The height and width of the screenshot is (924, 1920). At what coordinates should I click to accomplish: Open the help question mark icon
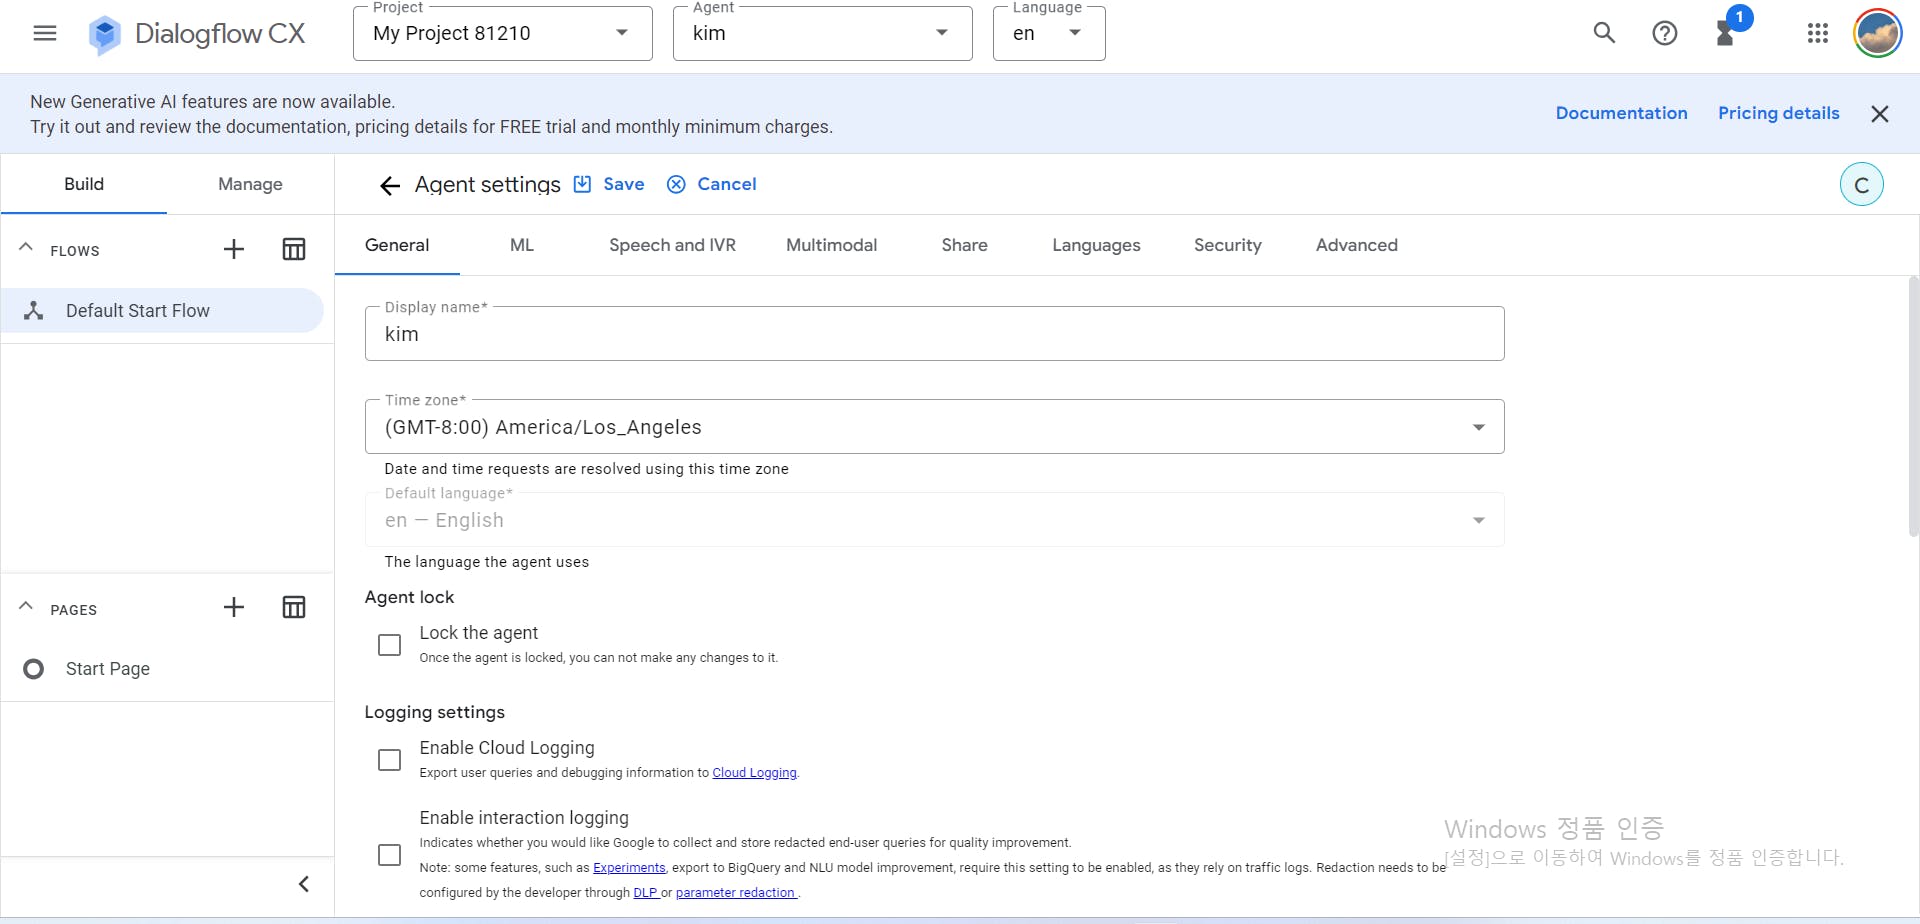click(x=1664, y=33)
